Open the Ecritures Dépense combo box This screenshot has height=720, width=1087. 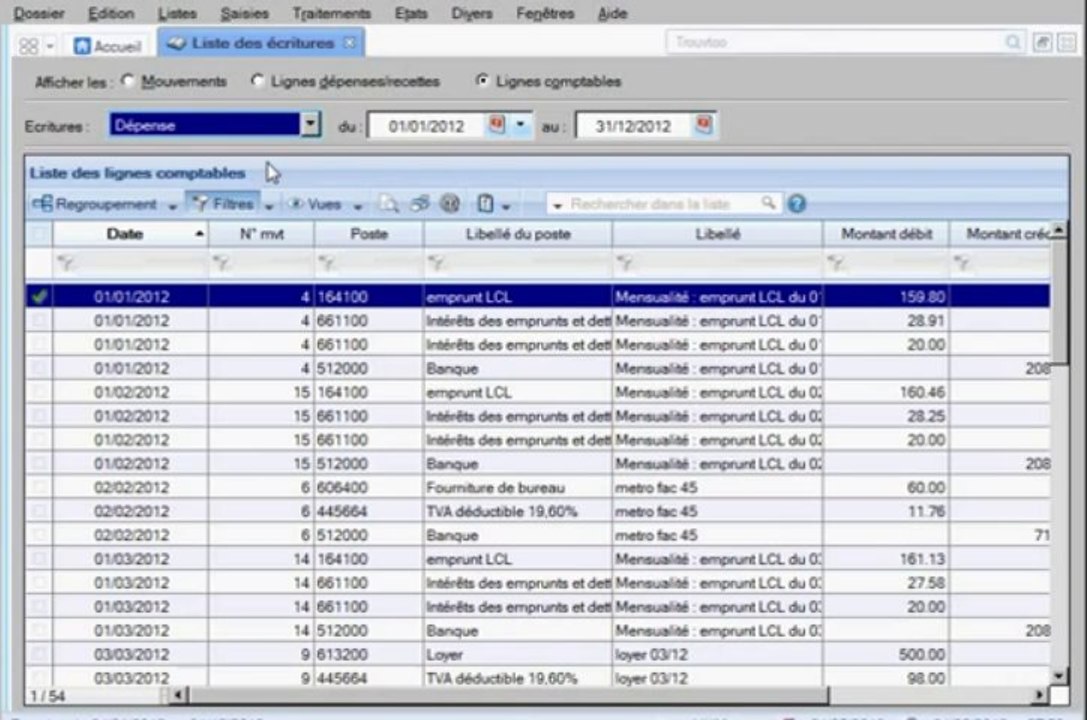coord(214,125)
